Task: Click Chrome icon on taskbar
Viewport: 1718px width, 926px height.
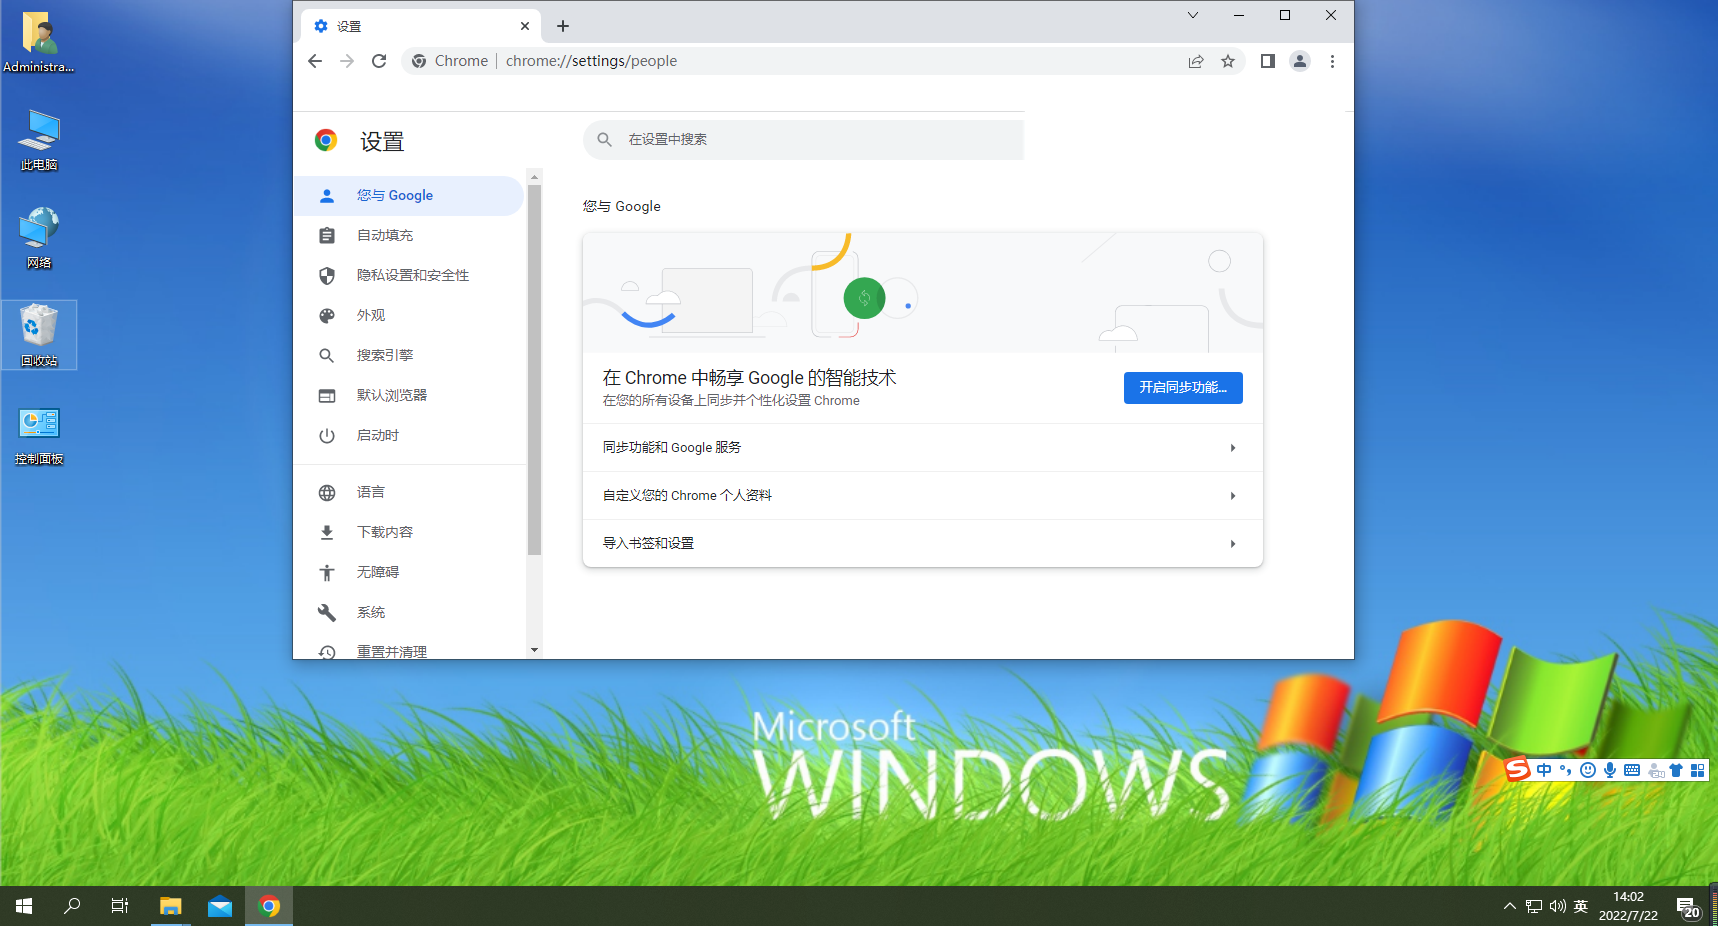Action: coord(269,906)
